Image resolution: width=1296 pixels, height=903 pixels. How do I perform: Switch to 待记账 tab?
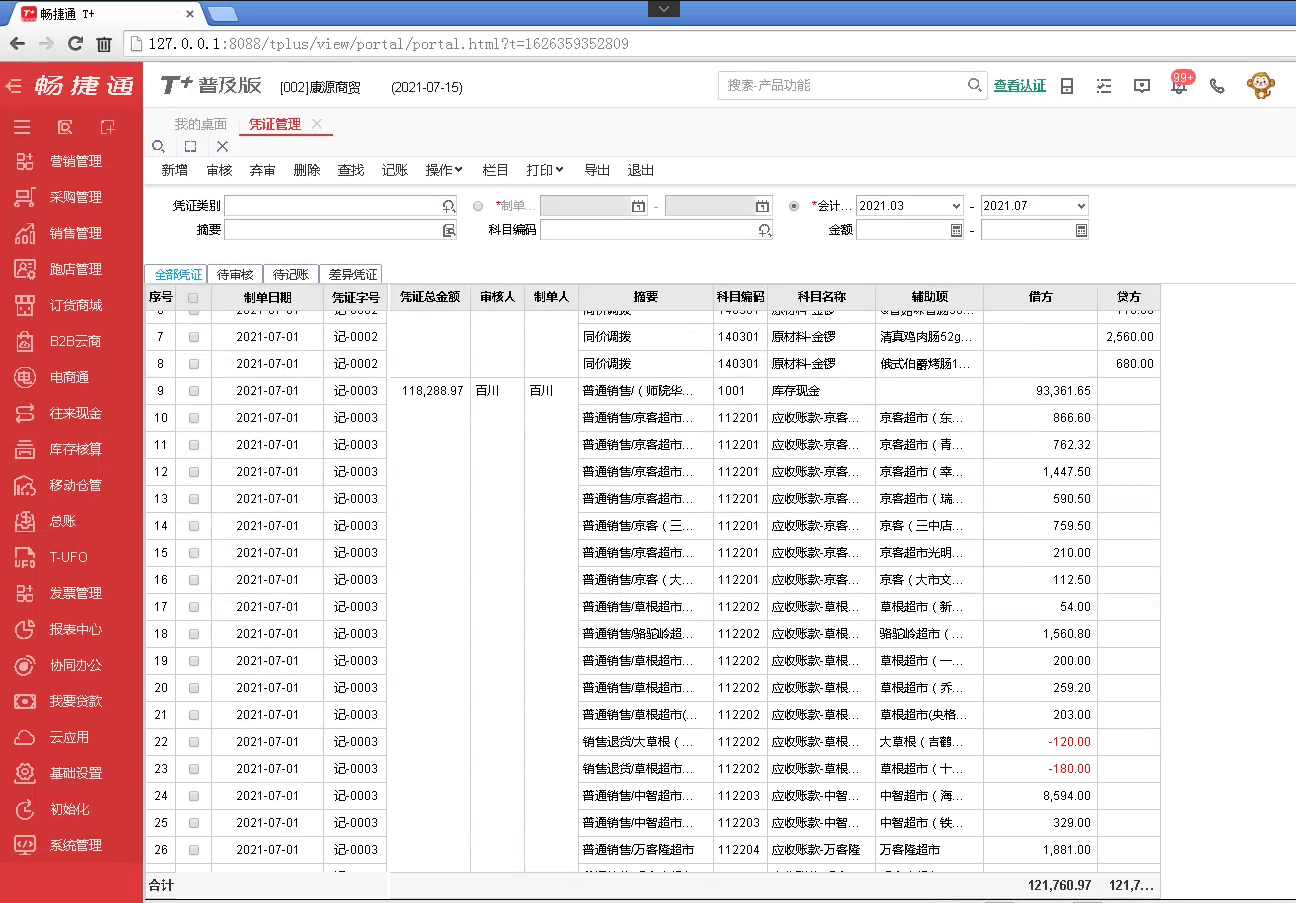pyautogui.click(x=291, y=274)
